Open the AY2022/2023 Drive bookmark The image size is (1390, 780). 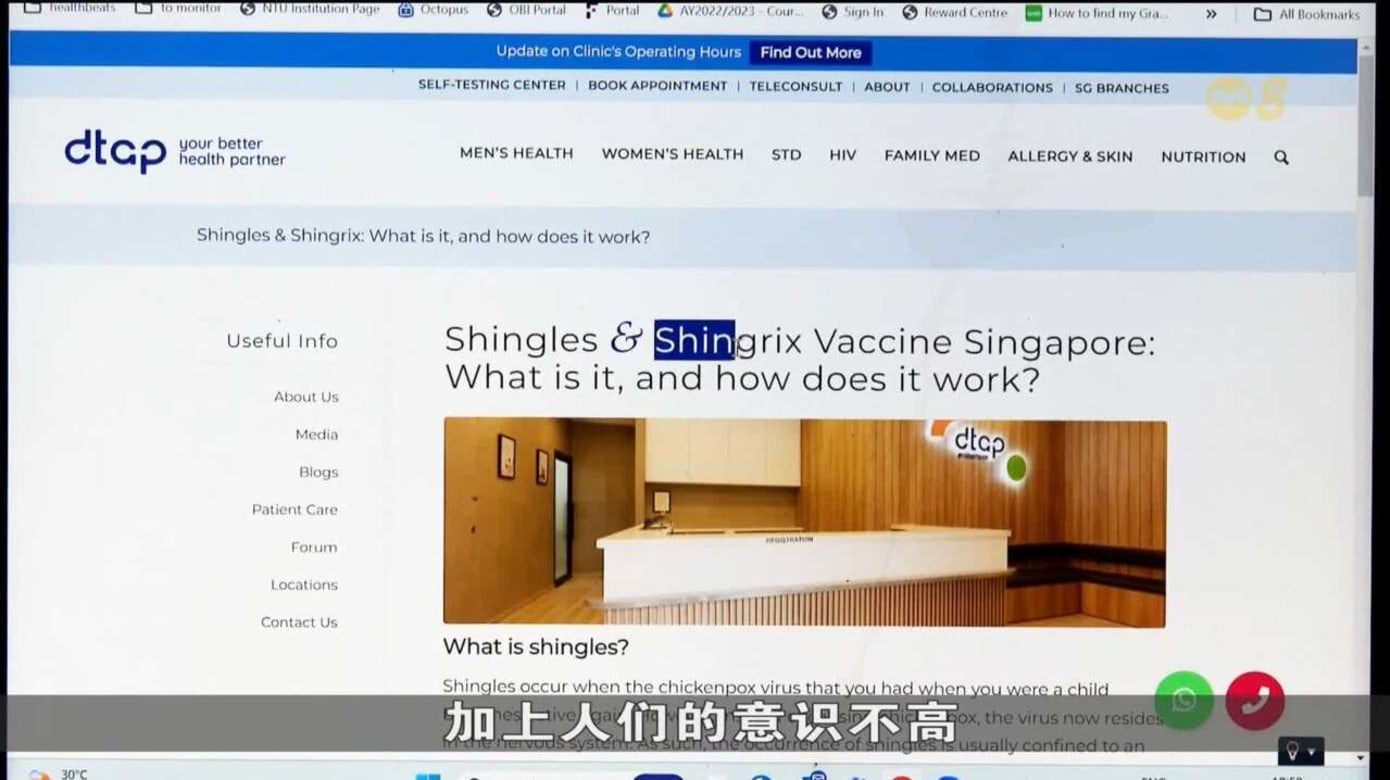click(x=729, y=11)
